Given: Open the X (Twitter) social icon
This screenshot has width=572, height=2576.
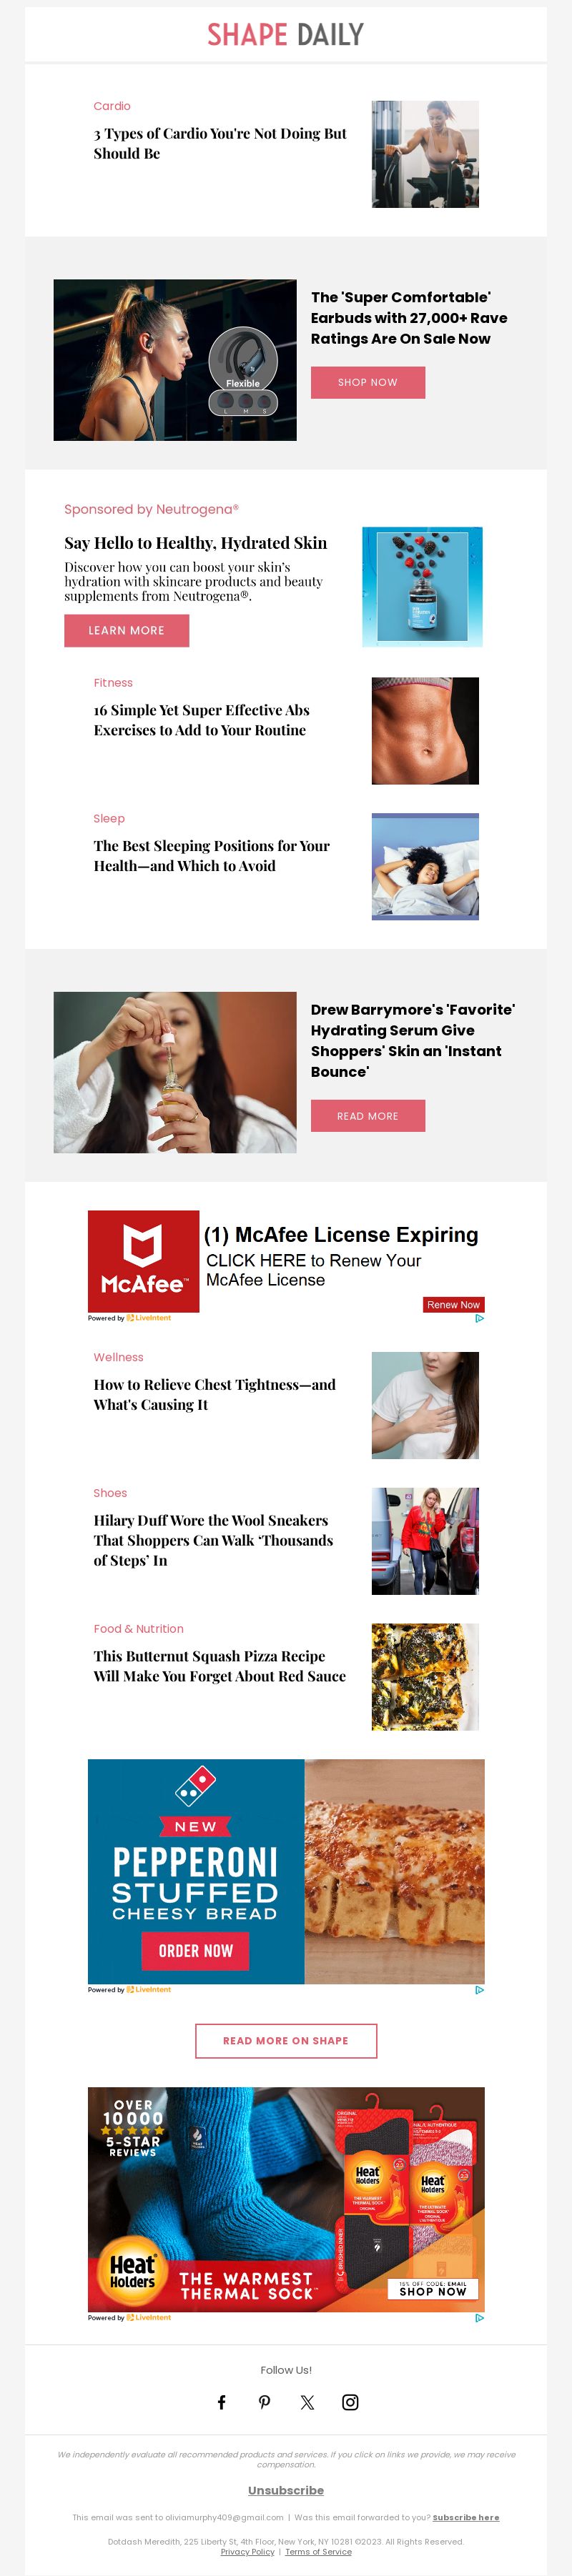Looking at the screenshot, I should [x=307, y=2402].
